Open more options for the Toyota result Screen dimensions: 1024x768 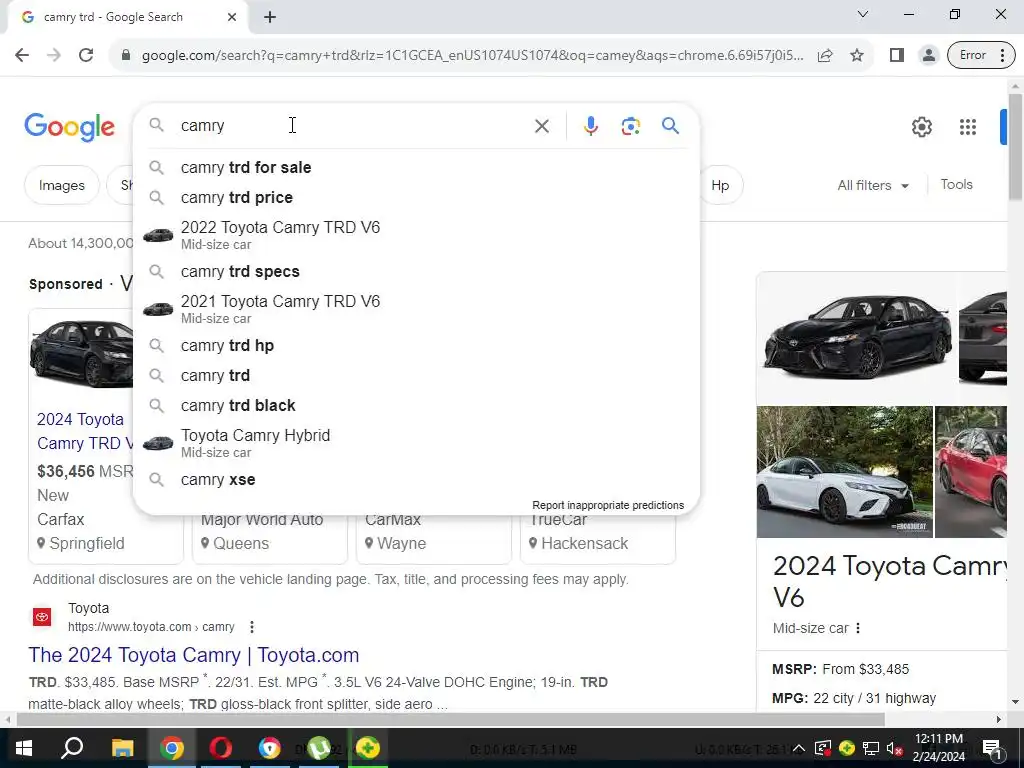(251, 627)
